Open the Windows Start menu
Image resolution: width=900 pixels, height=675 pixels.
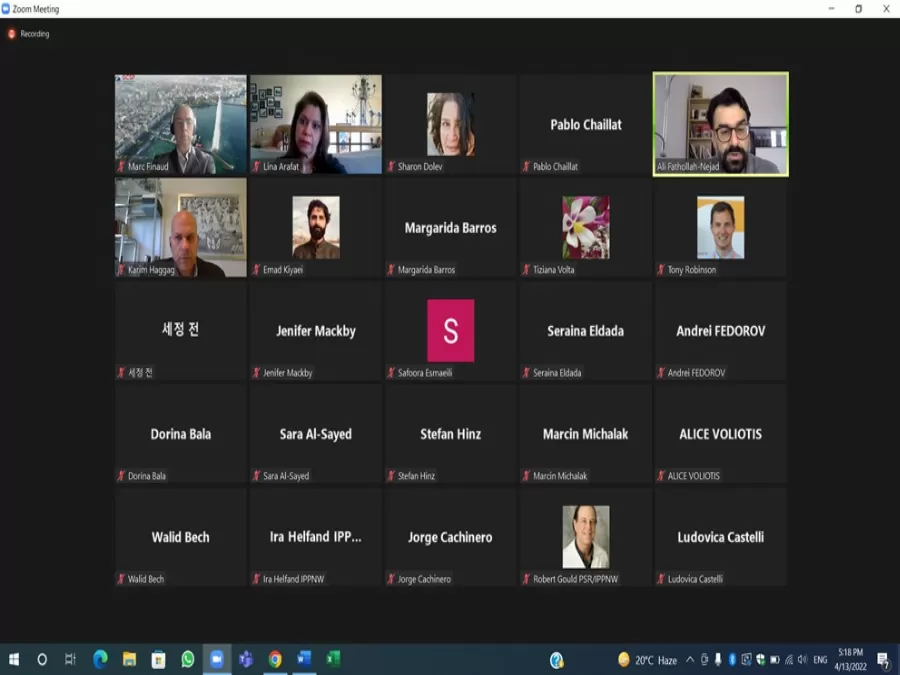point(14,659)
